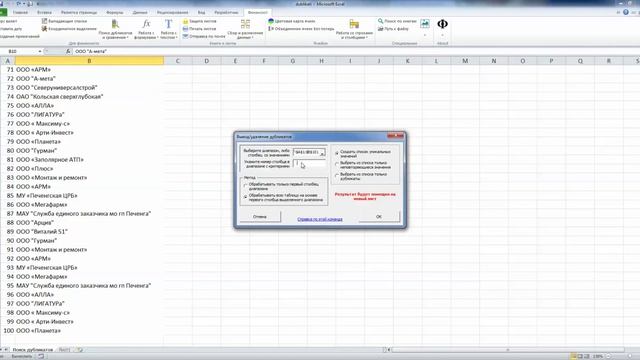Click the OK button in the dialog

coord(379,217)
